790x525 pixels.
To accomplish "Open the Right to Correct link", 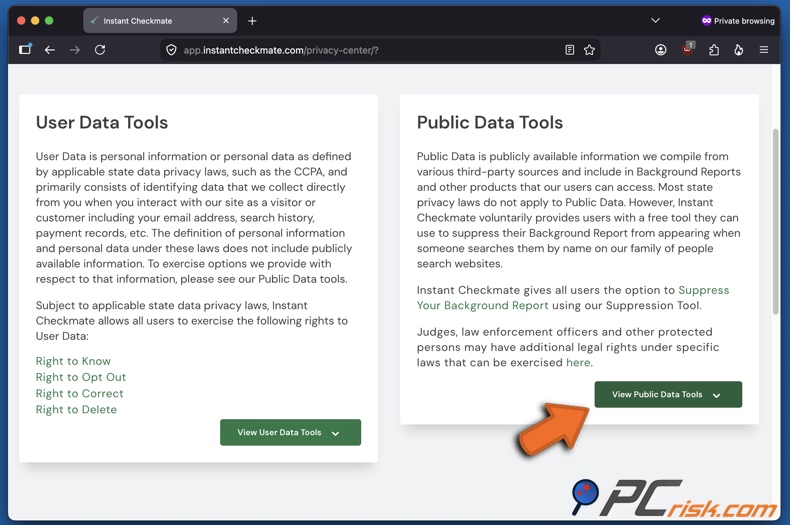I will (80, 393).
